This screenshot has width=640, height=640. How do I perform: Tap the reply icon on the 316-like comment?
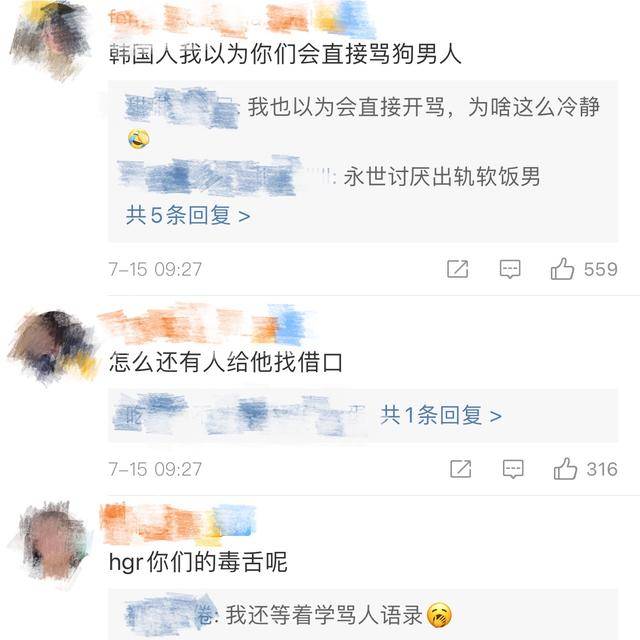point(513,469)
